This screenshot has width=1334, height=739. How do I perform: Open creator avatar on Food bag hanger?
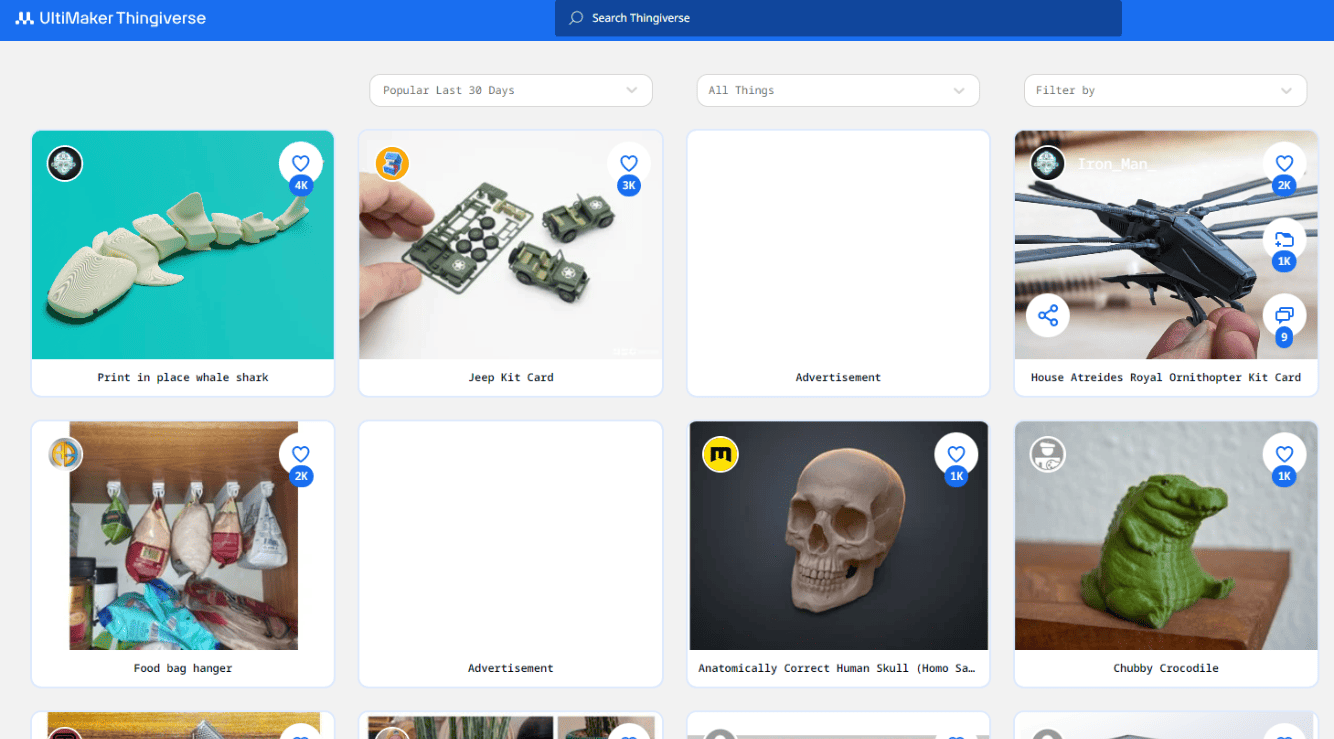pos(65,454)
